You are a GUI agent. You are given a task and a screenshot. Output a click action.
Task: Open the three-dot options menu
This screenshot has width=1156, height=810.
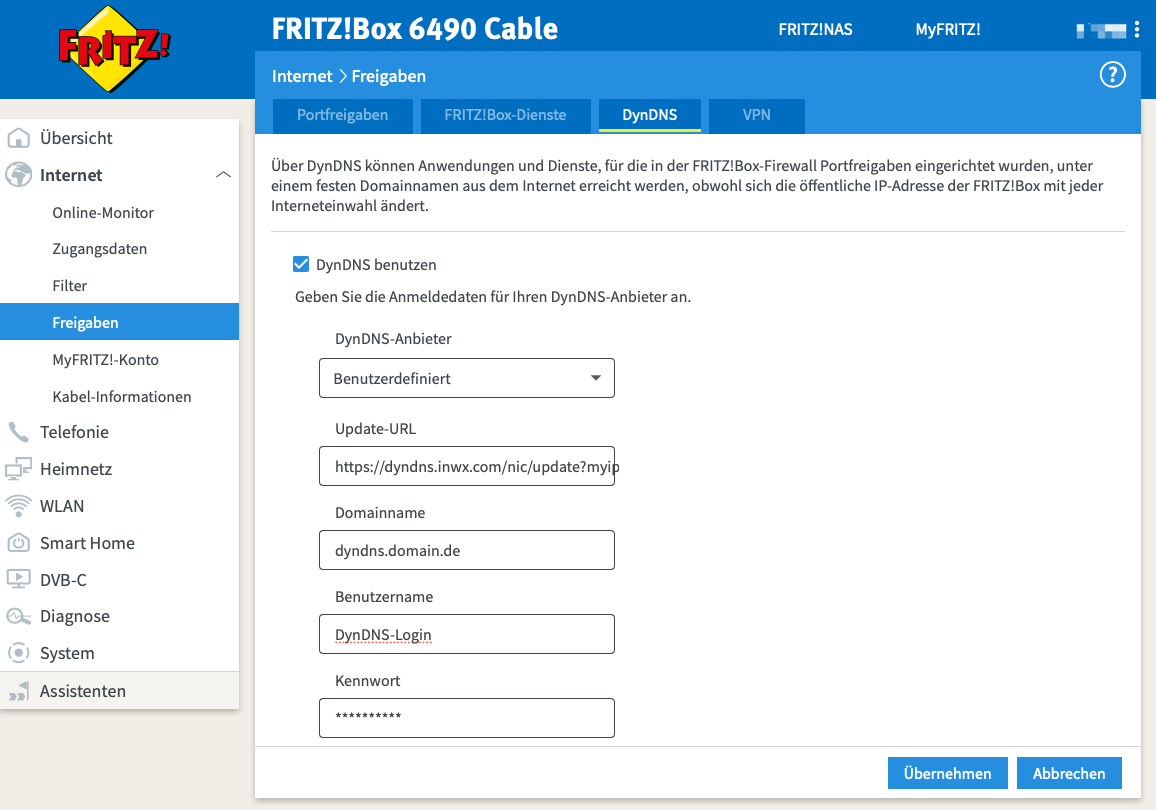[x=1137, y=29]
